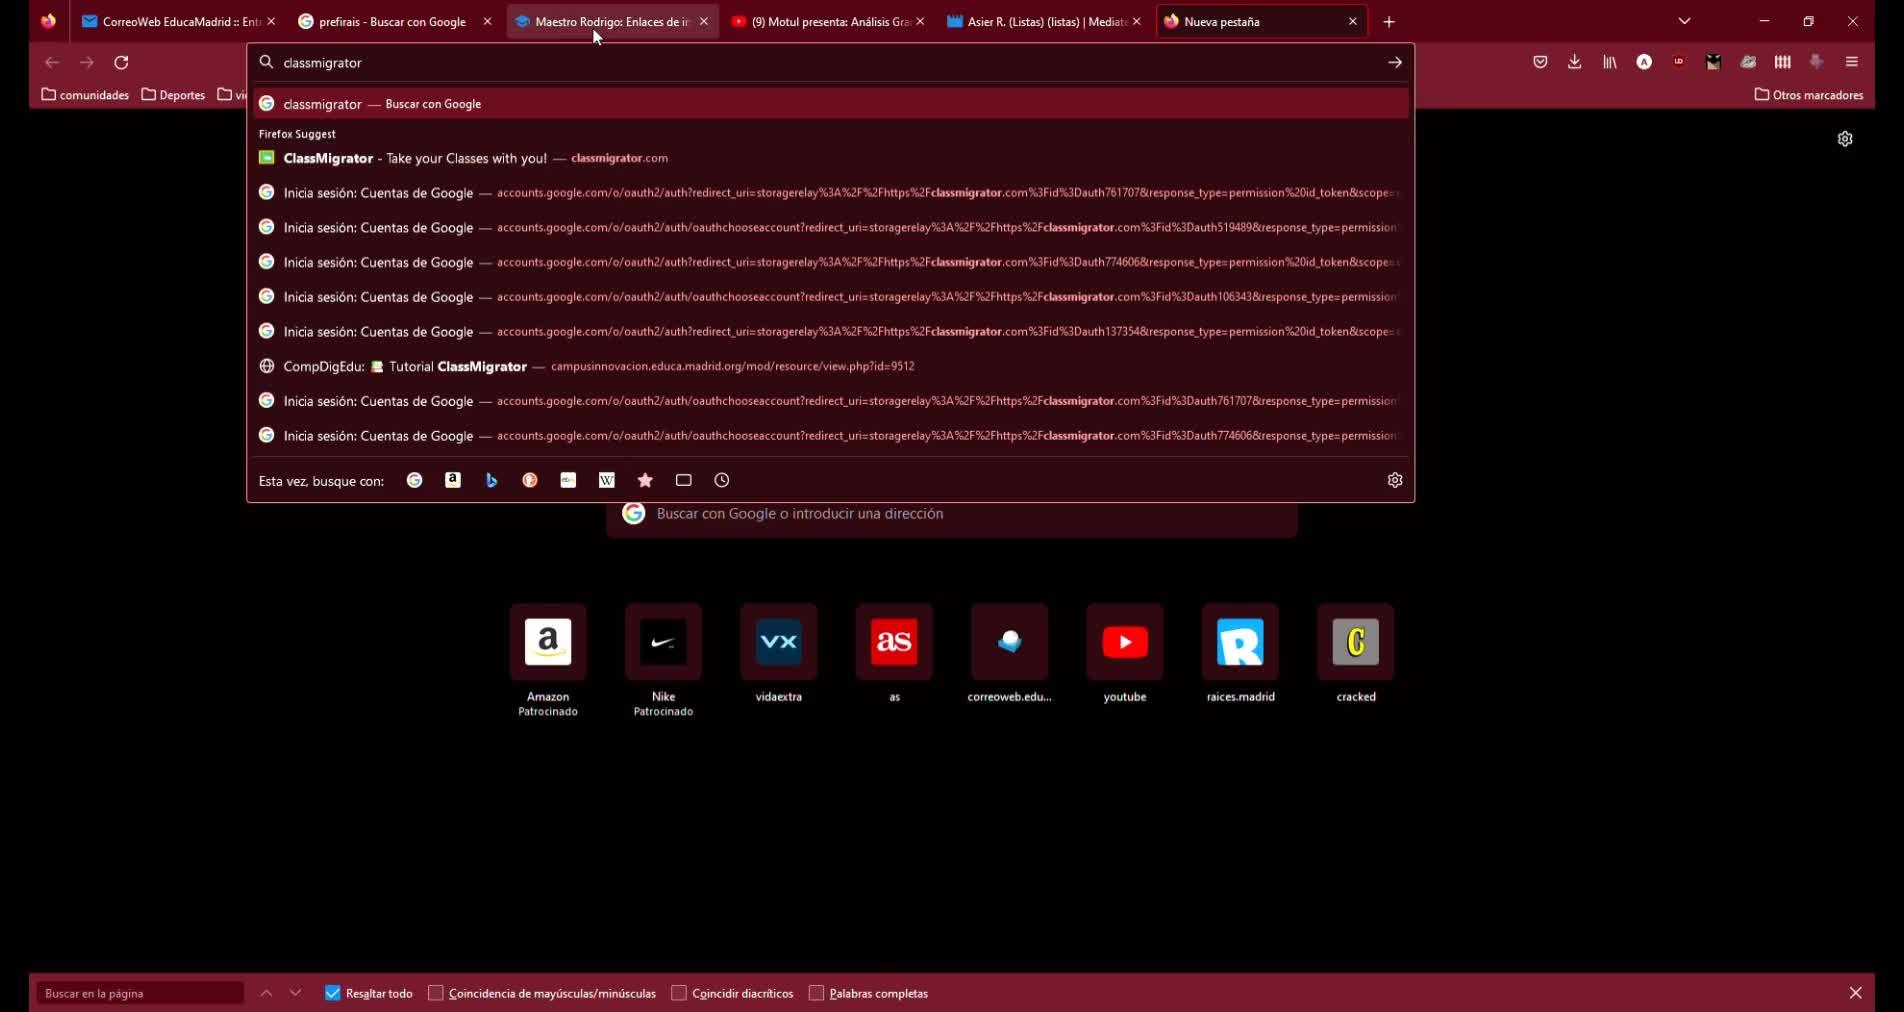Viewport: 1904px width, 1012px height.
Task: Open the Otros marcadores bookmarks folder
Action: (1808, 95)
